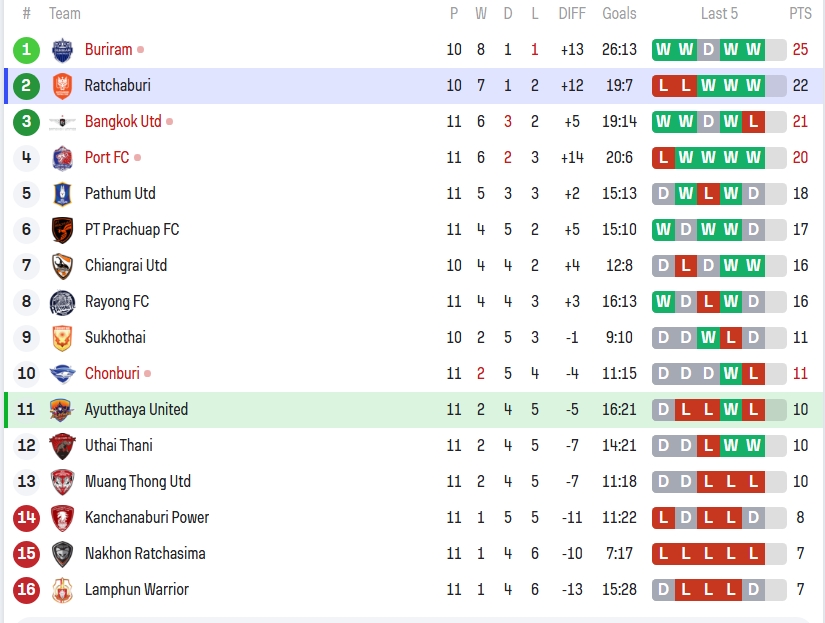Click the Team column header

click(65, 14)
